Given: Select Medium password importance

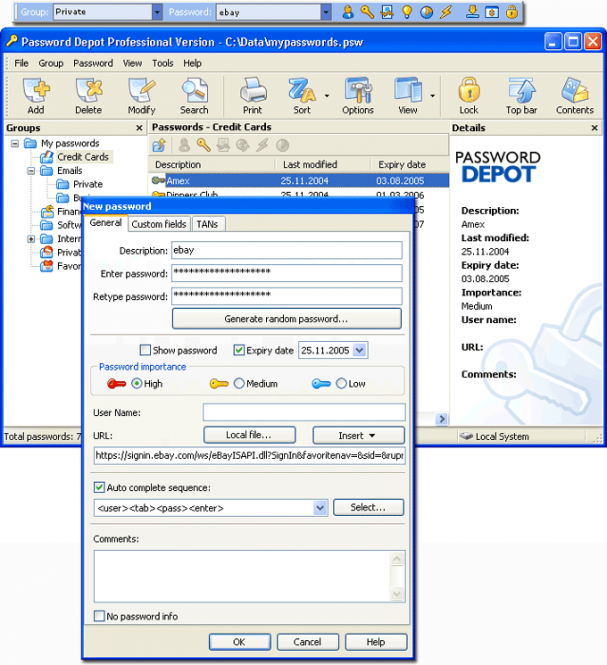Looking at the screenshot, I should pos(239,384).
